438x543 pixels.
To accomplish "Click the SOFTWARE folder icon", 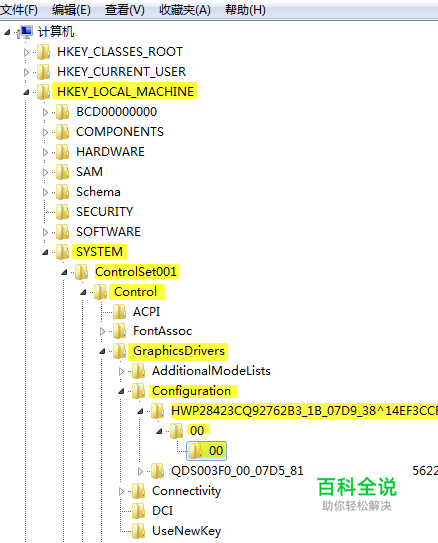I will click(x=63, y=232).
